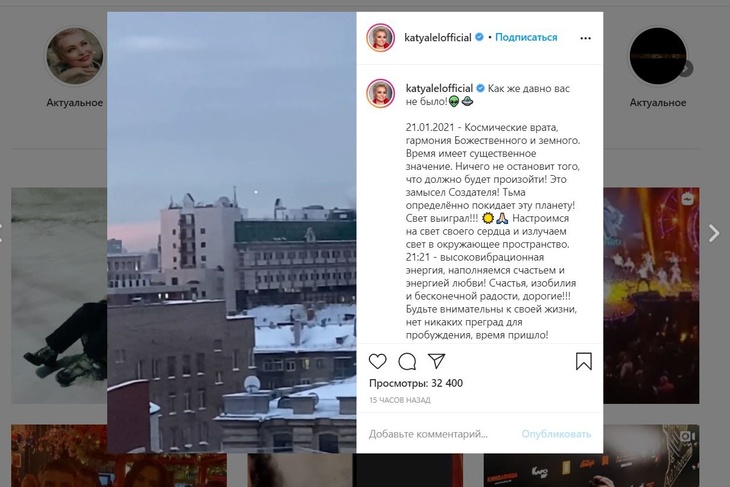This screenshot has height=487, width=730.
Task: Click the profile avatar in the post header
Action: 380,38
